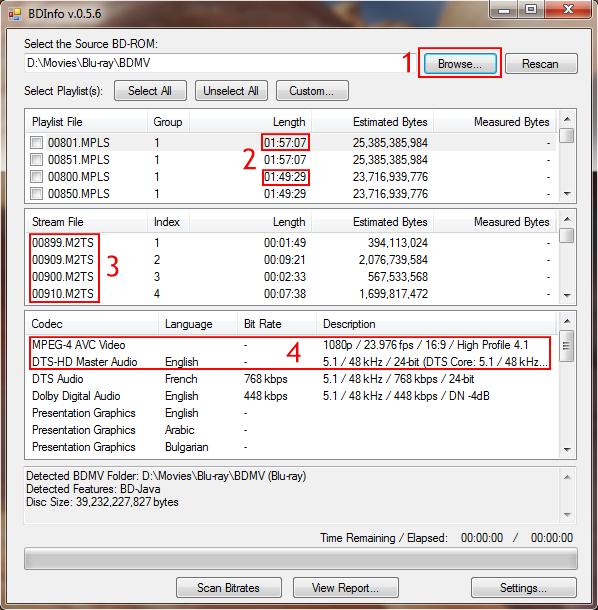Click the codec list scrollbar thumb

tap(567, 346)
